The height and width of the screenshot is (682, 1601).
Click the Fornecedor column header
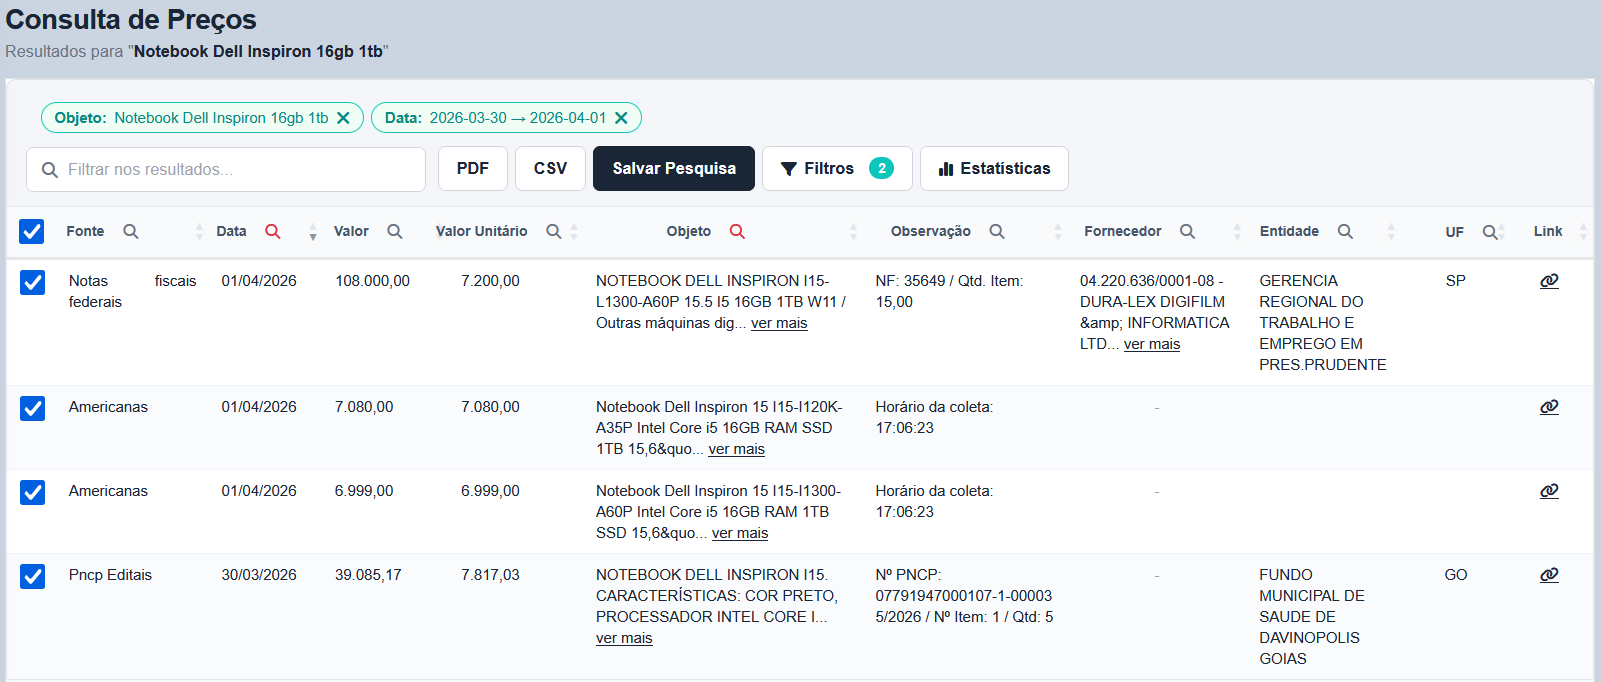(1123, 231)
